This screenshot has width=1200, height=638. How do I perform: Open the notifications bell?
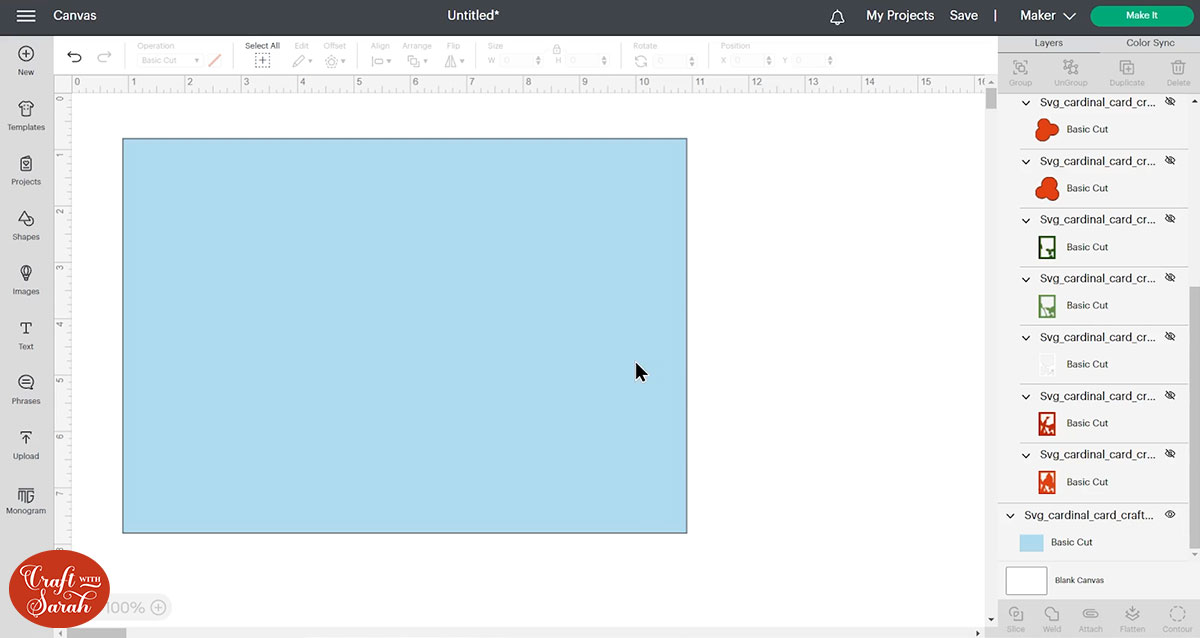click(837, 16)
